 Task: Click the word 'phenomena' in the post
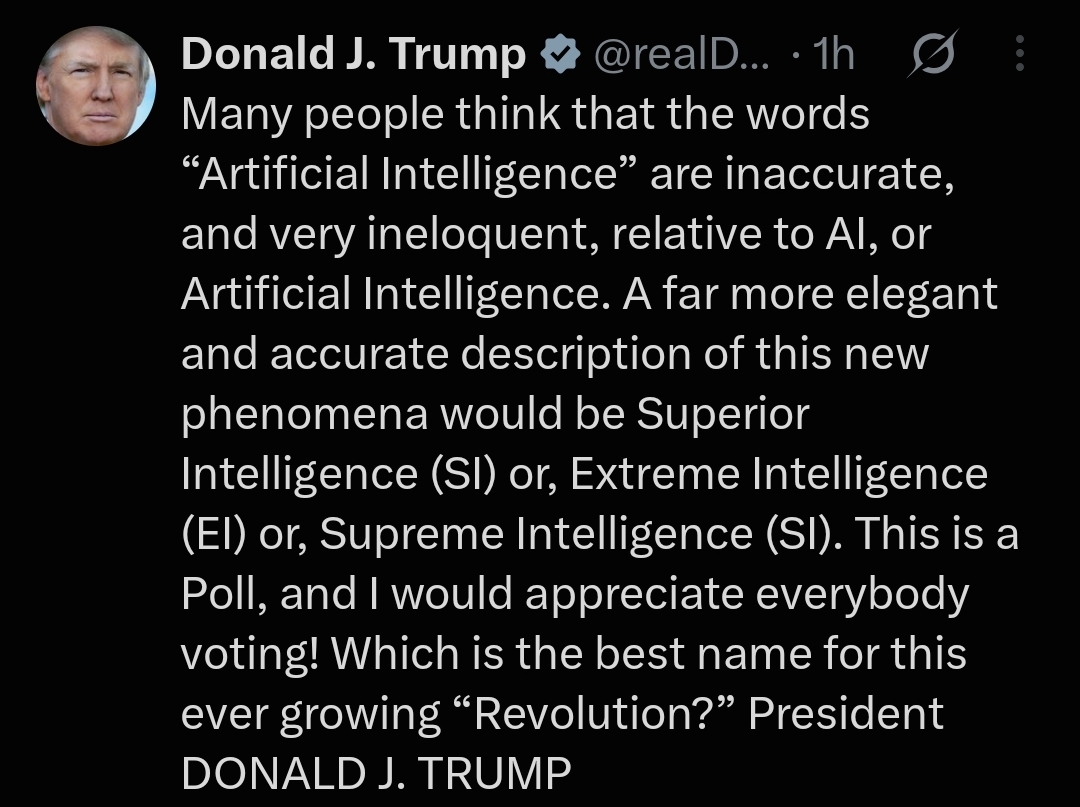click(304, 415)
